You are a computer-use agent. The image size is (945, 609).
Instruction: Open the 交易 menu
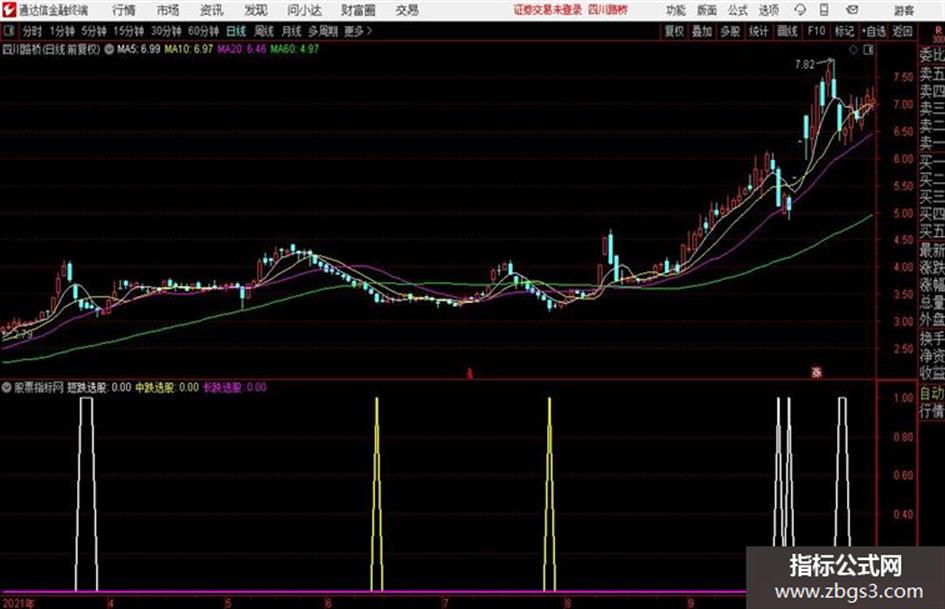coord(407,10)
